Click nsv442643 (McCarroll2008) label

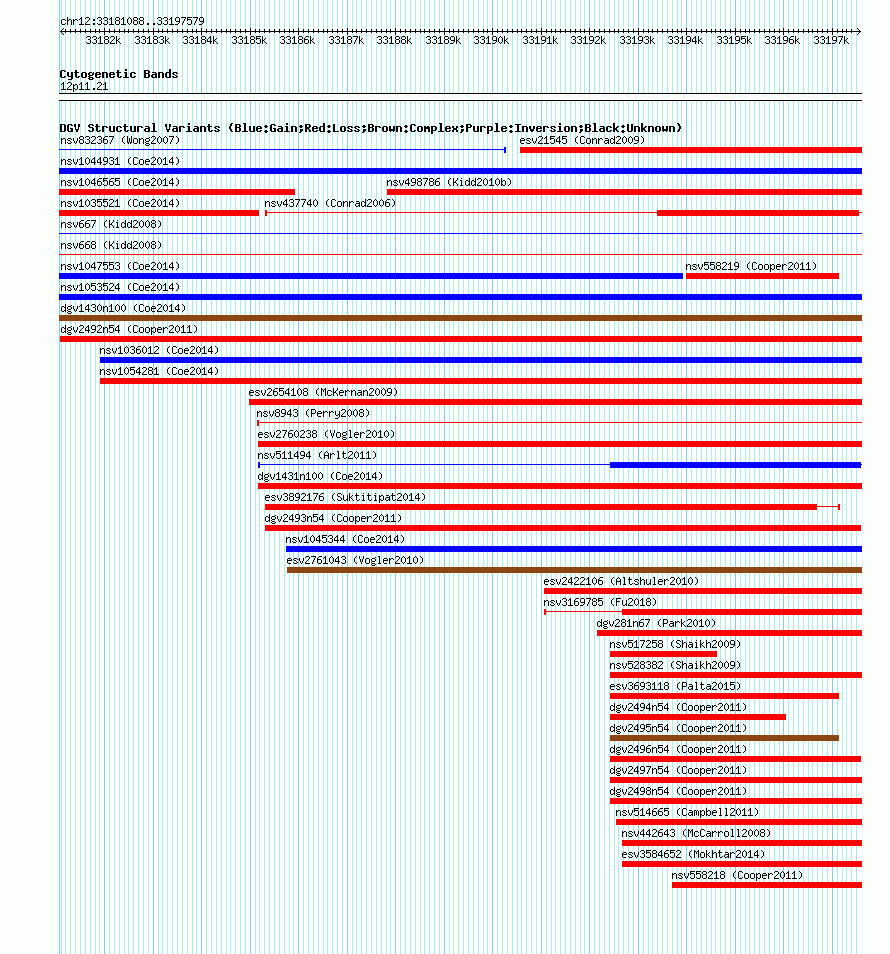click(696, 833)
